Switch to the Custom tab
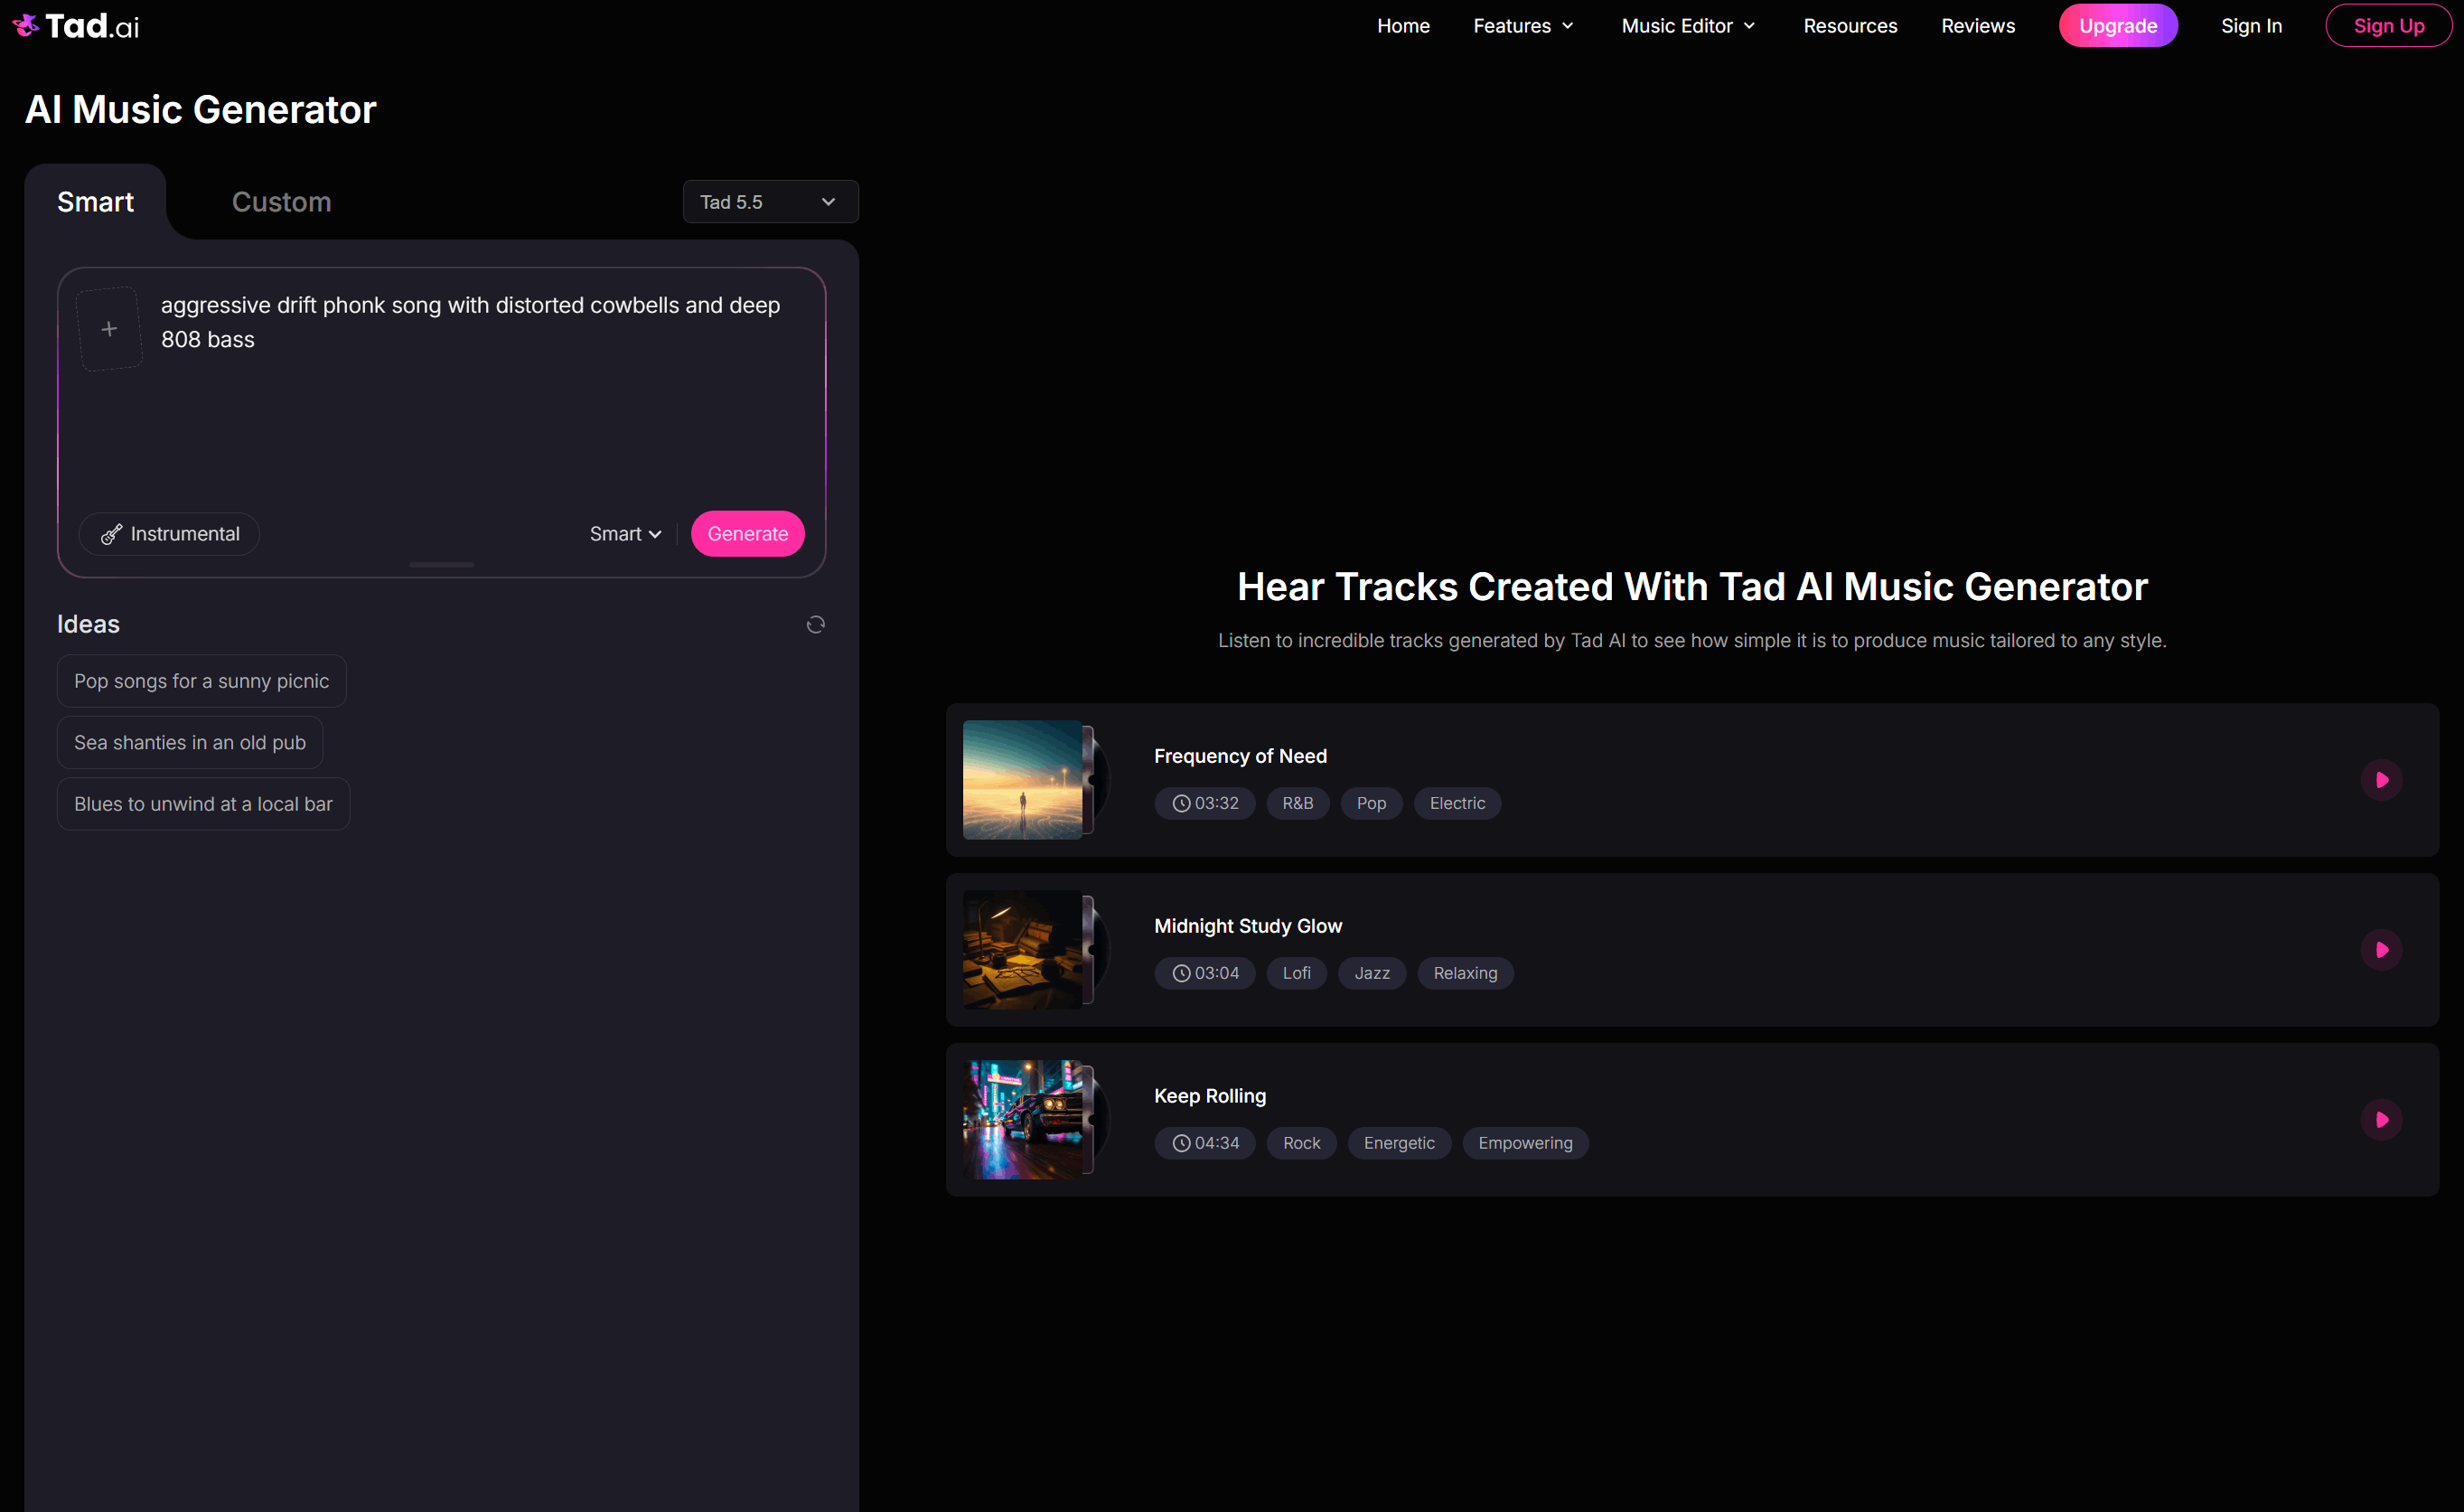This screenshot has width=2464, height=1512. point(281,202)
